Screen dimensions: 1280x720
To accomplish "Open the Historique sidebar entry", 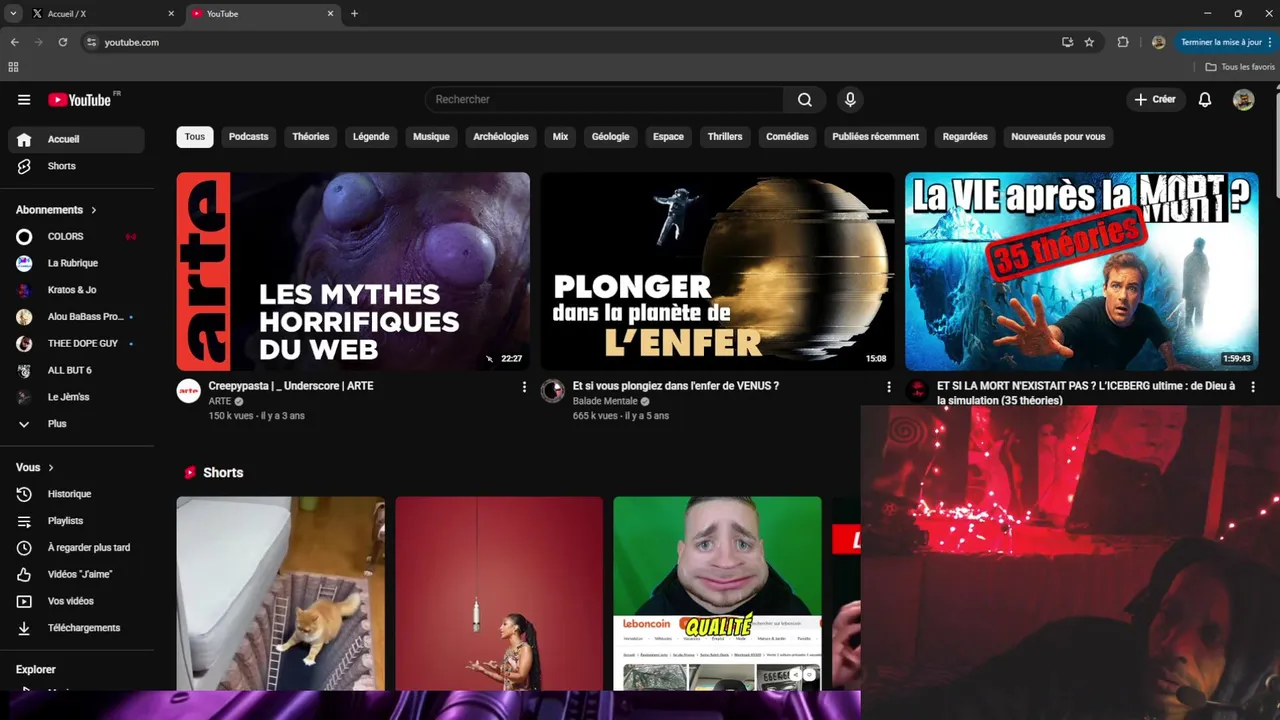I will pos(69,494).
